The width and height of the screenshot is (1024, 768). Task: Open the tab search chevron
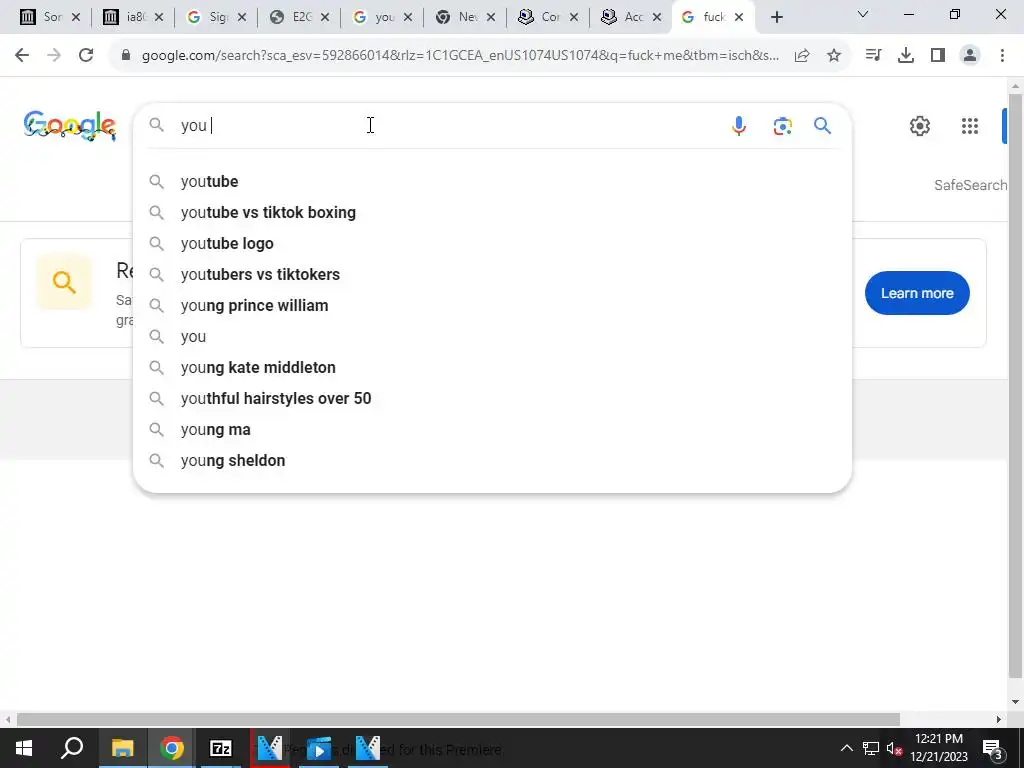[863, 14]
